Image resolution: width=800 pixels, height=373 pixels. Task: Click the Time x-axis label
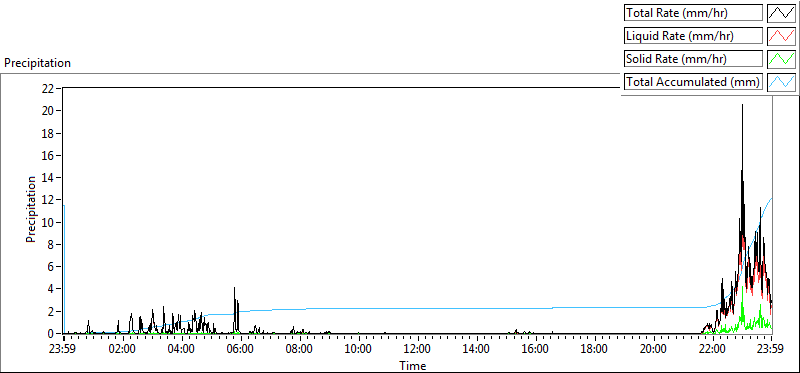pyautogui.click(x=412, y=365)
